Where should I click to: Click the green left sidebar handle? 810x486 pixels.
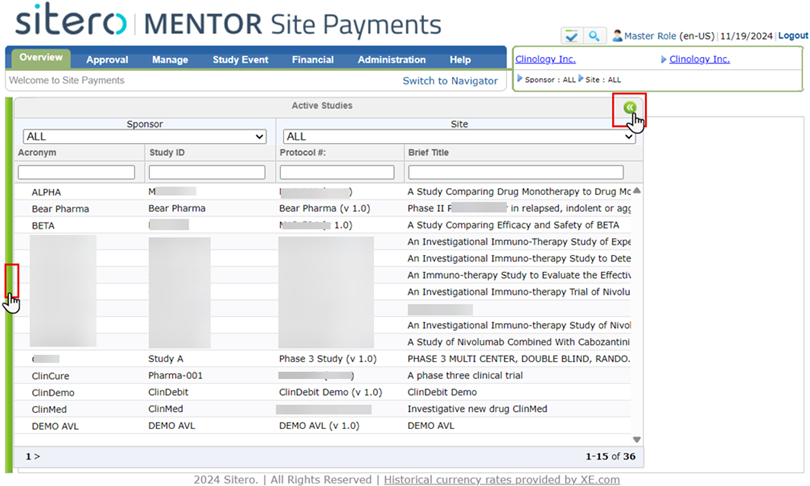tap(9, 285)
